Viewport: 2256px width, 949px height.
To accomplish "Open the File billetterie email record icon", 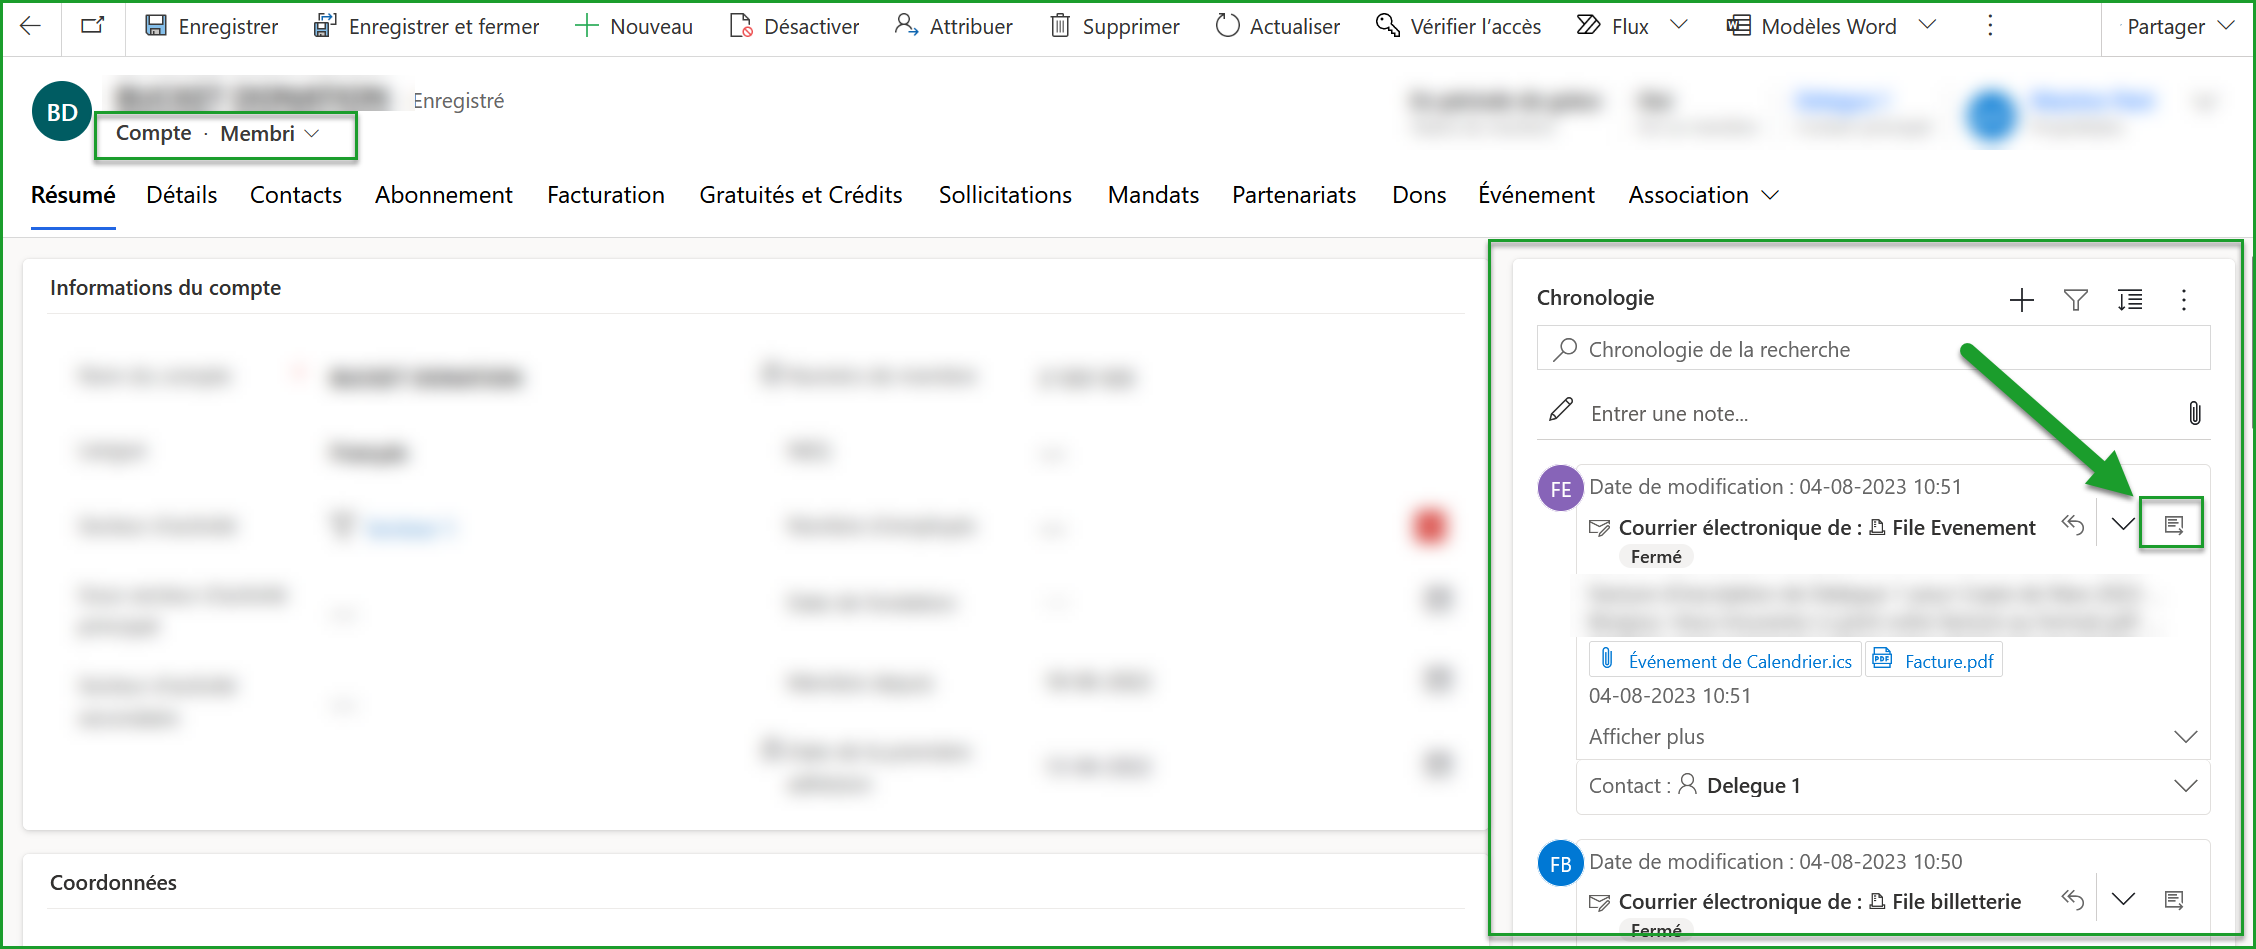I will [2172, 900].
